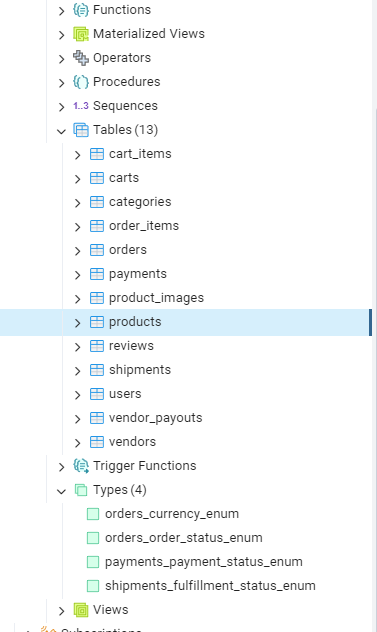Click the table icon beside cart_items

(x=97, y=154)
